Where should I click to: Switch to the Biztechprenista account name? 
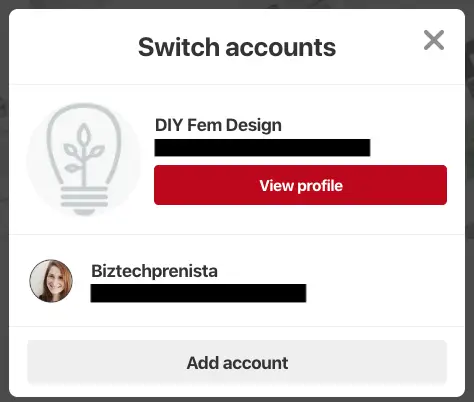pos(154,271)
